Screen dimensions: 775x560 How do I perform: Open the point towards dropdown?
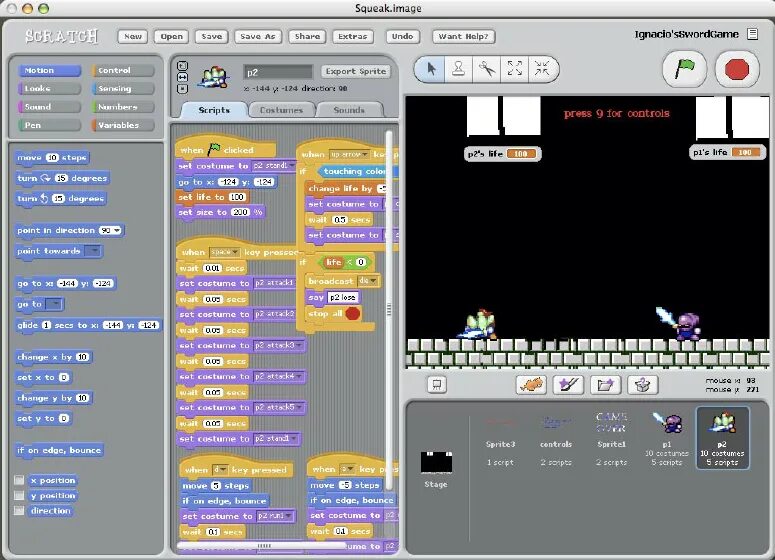[x=92, y=251]
